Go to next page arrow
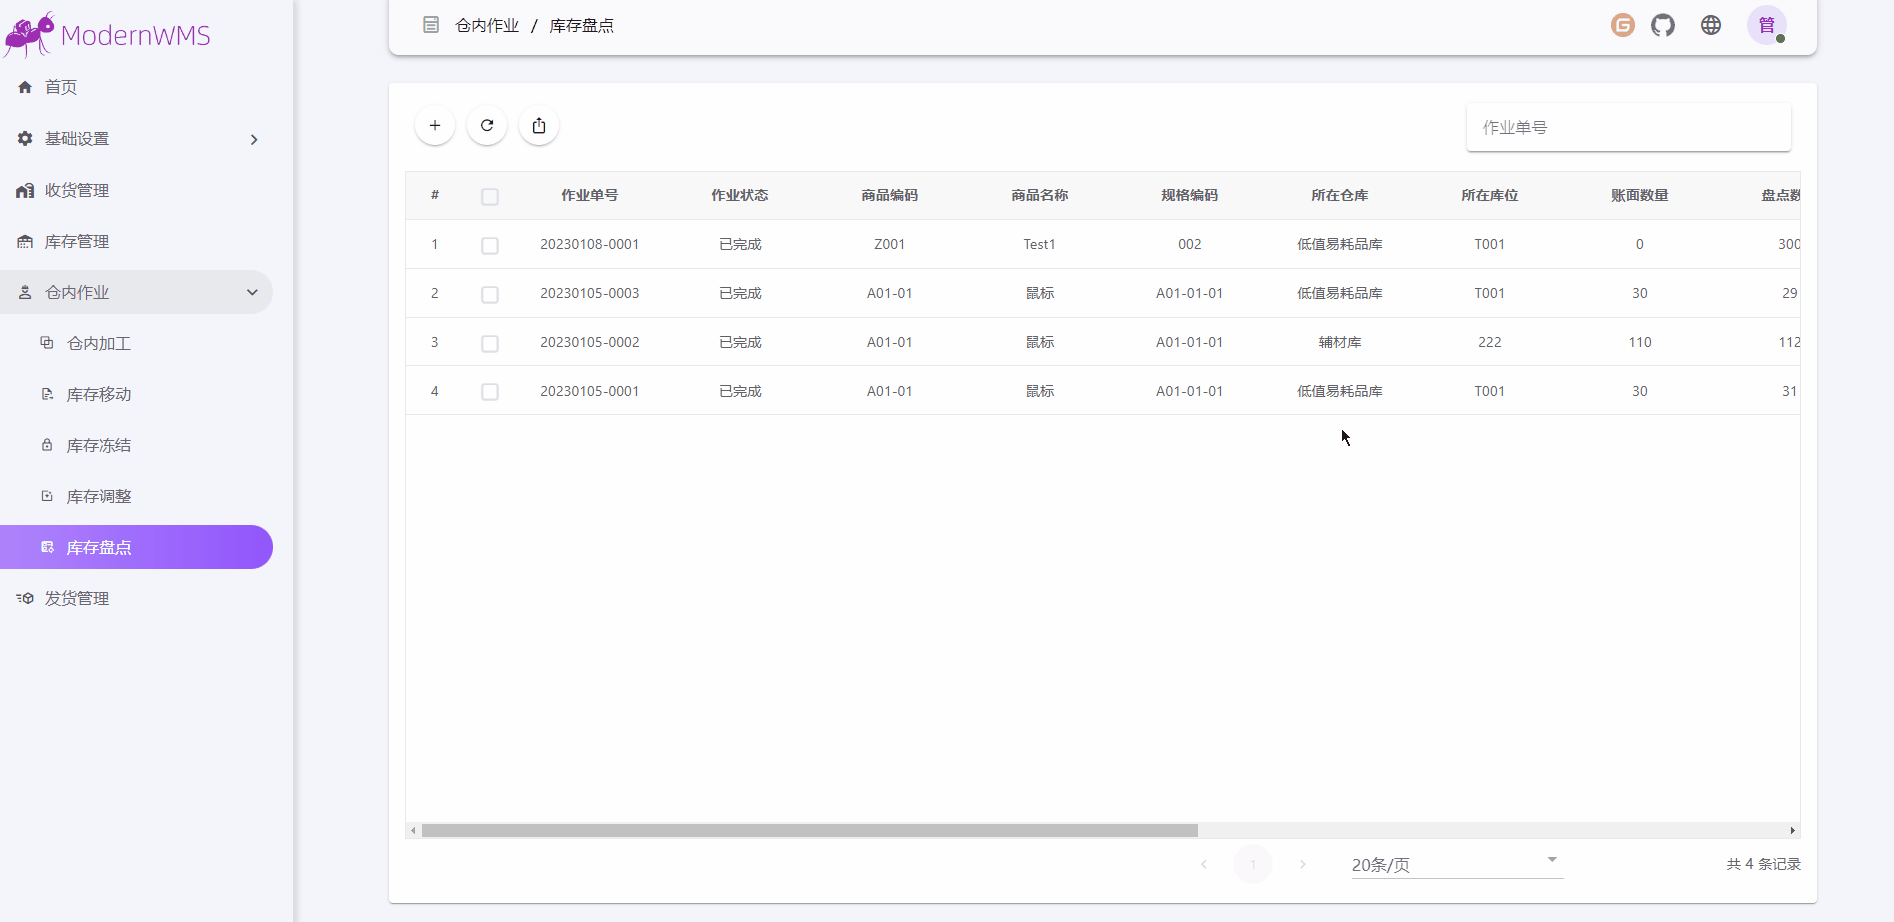Screen dimensions: 1894x922 point(1302,864)
